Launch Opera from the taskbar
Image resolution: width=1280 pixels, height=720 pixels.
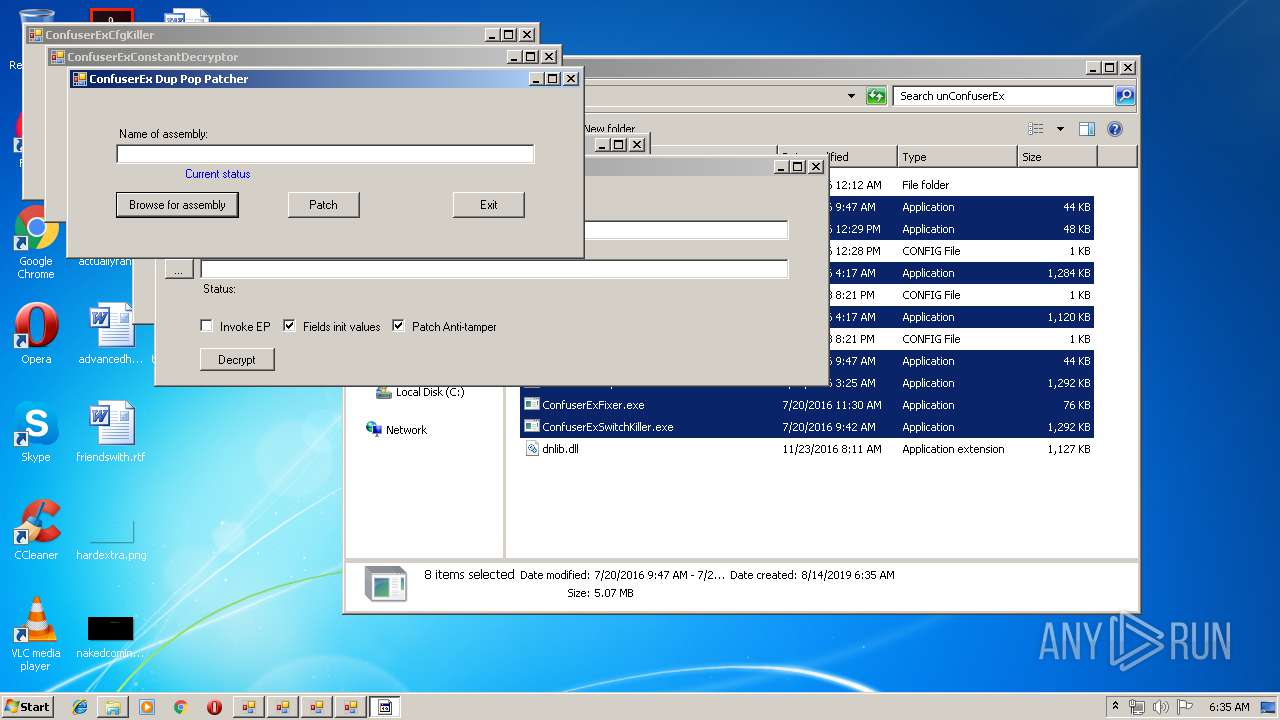pos(214,707)
